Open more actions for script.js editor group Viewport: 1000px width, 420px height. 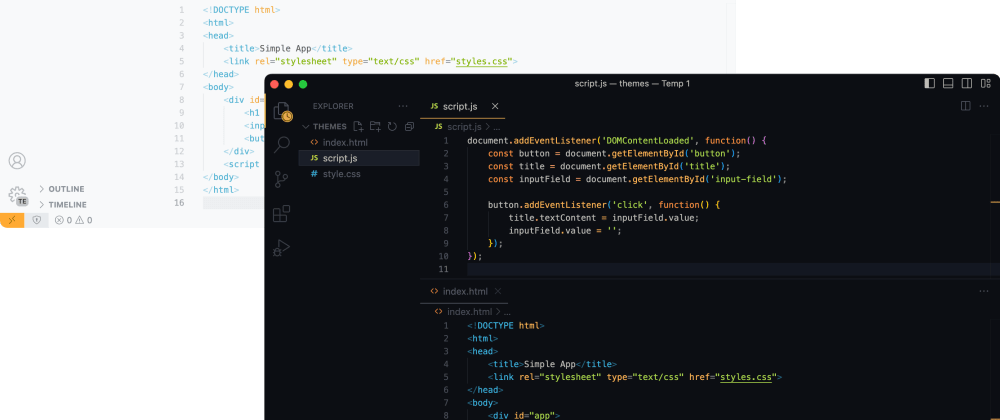click(x=984, y=106)
